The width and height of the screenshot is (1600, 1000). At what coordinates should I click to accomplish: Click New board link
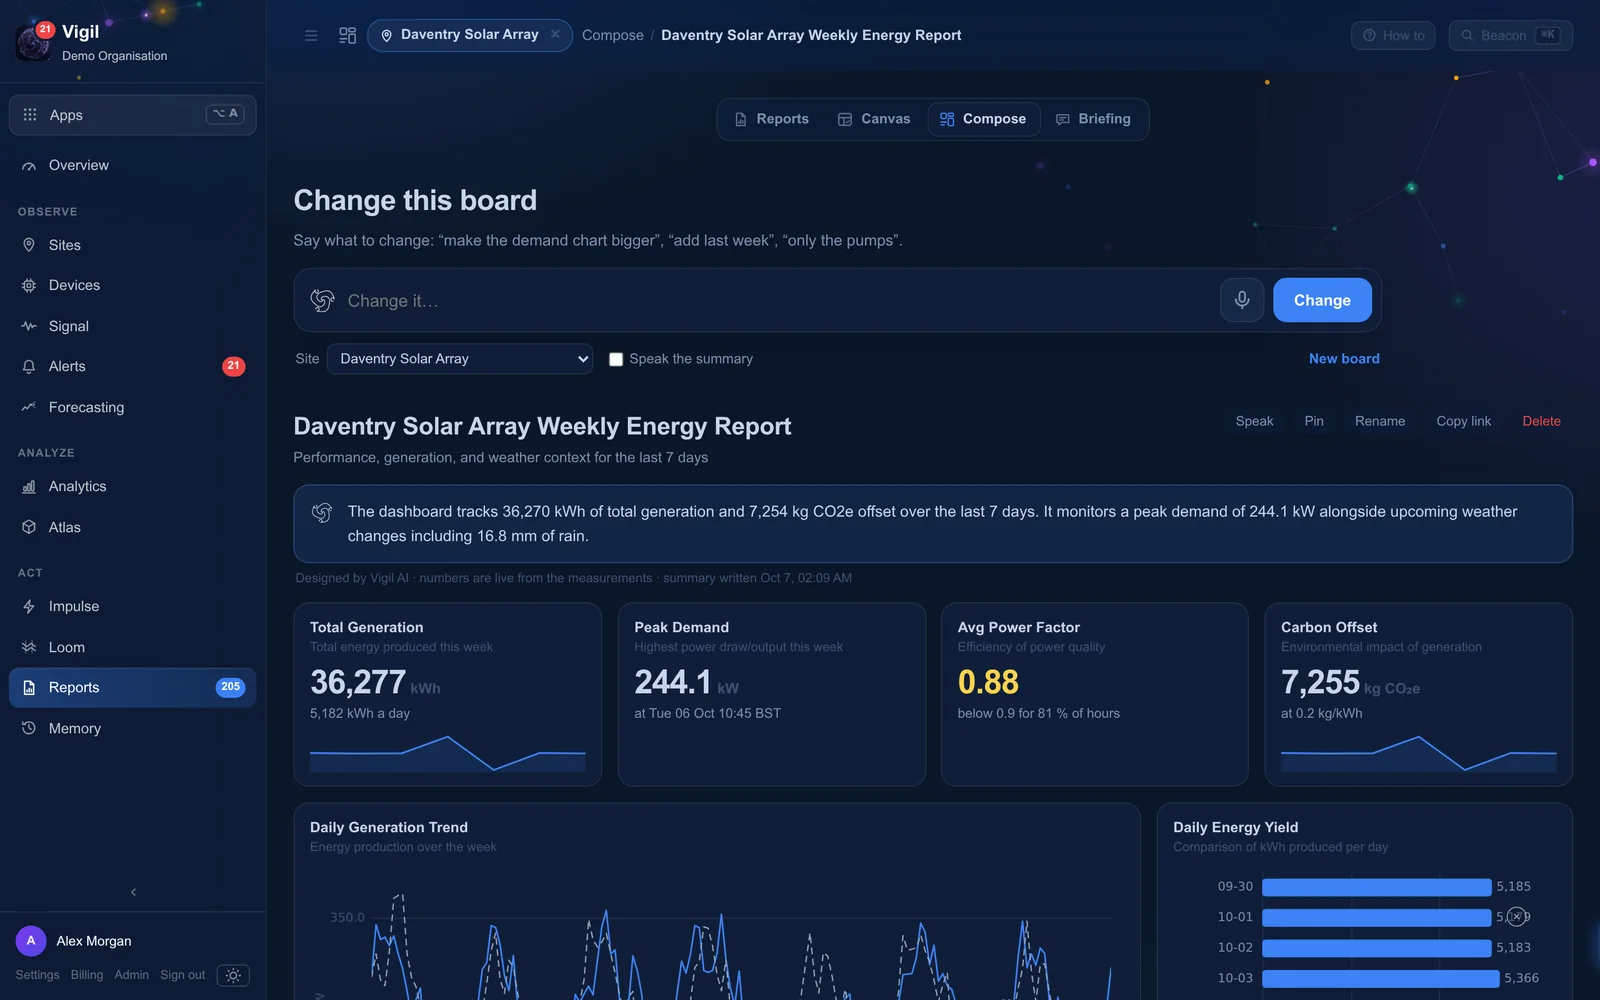[x=1344, y=359]
